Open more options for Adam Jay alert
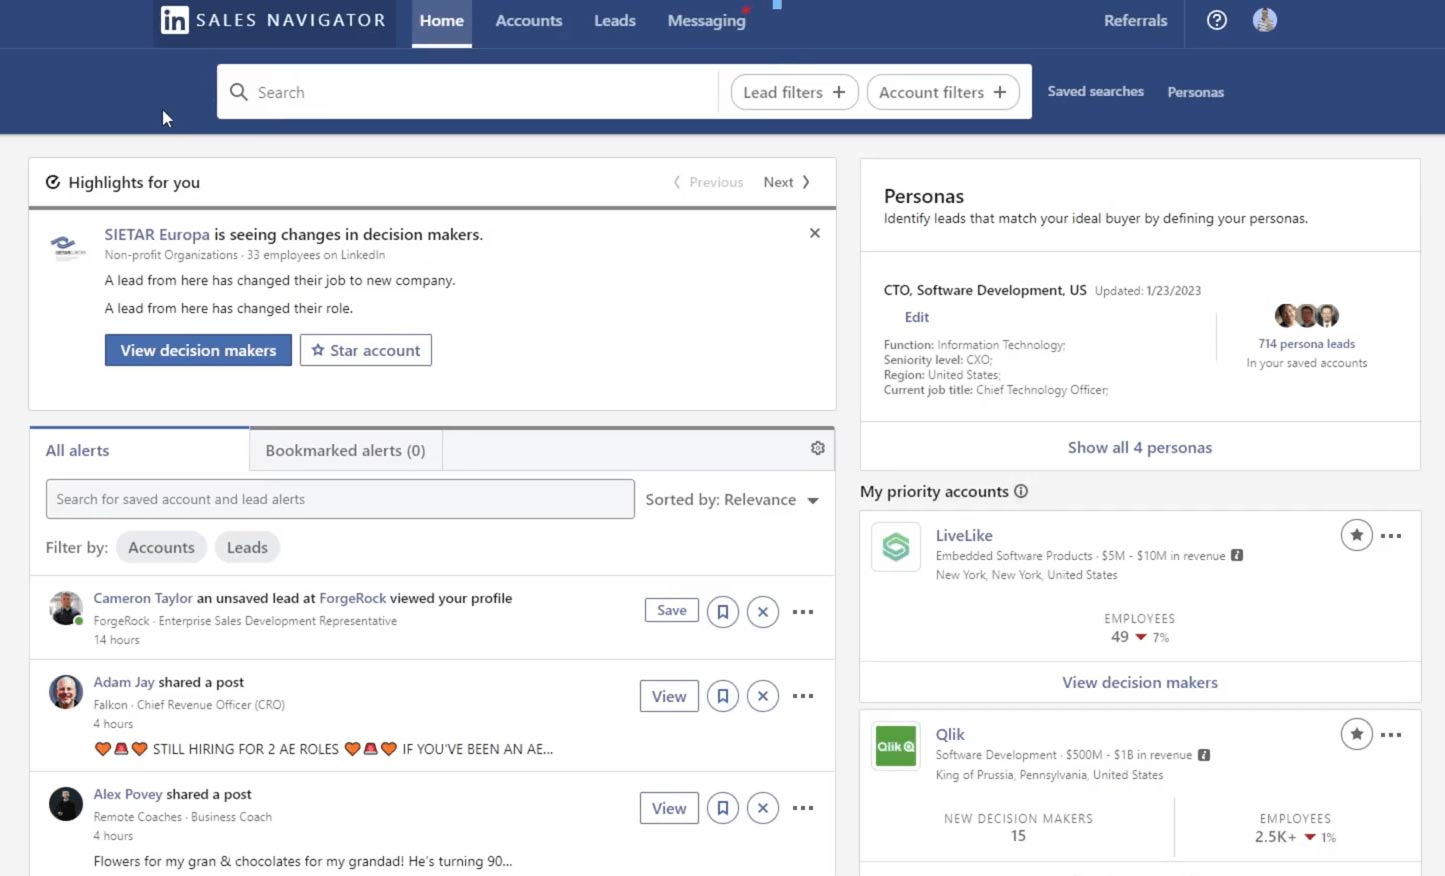Screen dimensions: 1445x876 [803, 696]
